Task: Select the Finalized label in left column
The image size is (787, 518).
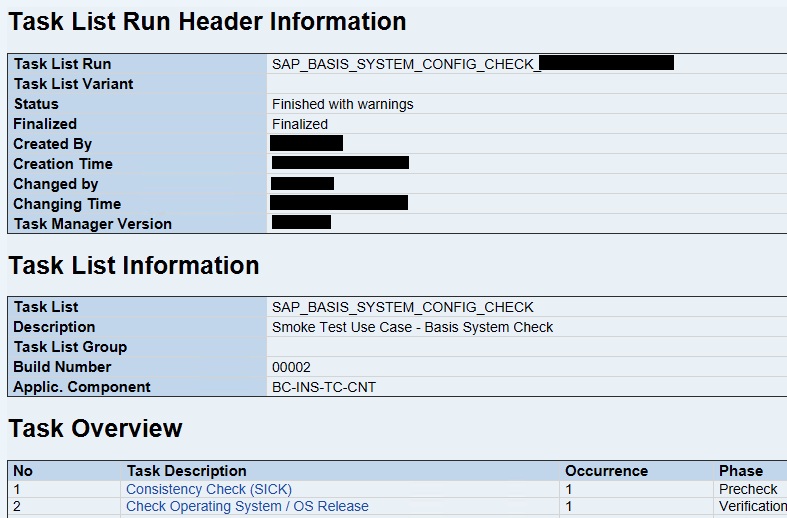Action: (x=45, y=124)
